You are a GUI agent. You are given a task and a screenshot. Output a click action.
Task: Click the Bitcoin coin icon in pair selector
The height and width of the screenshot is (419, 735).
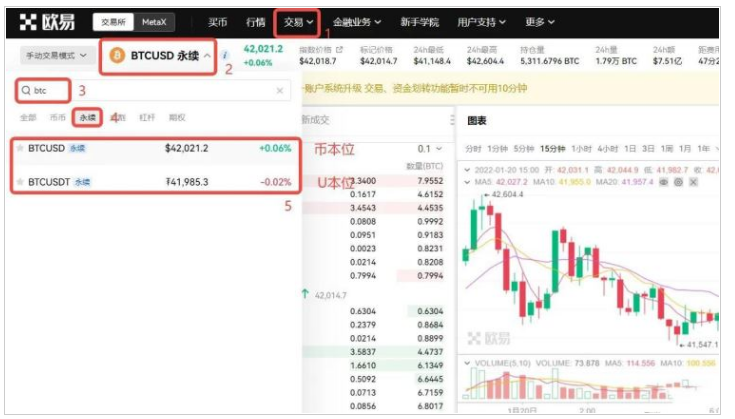(116, 56)
